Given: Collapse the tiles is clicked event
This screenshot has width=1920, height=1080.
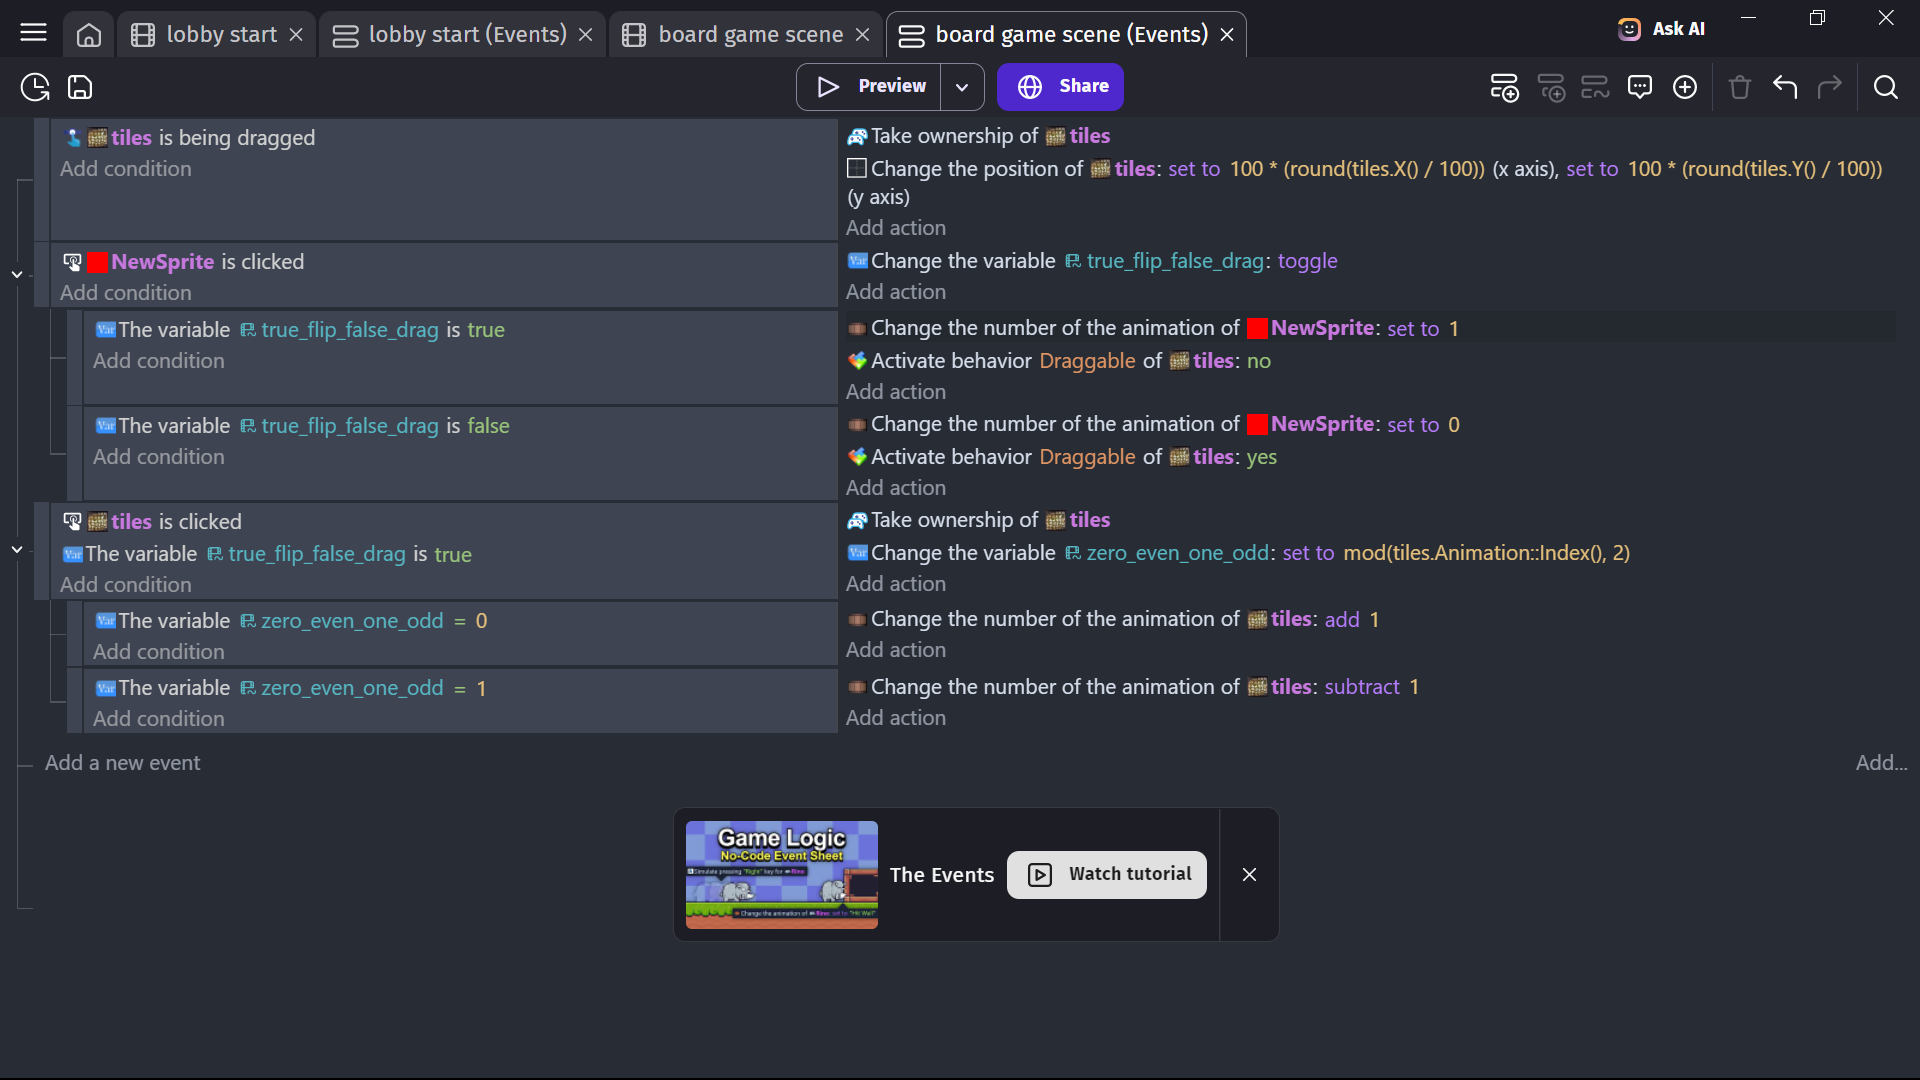Looking at the screenshot, I should coord(17,550).
